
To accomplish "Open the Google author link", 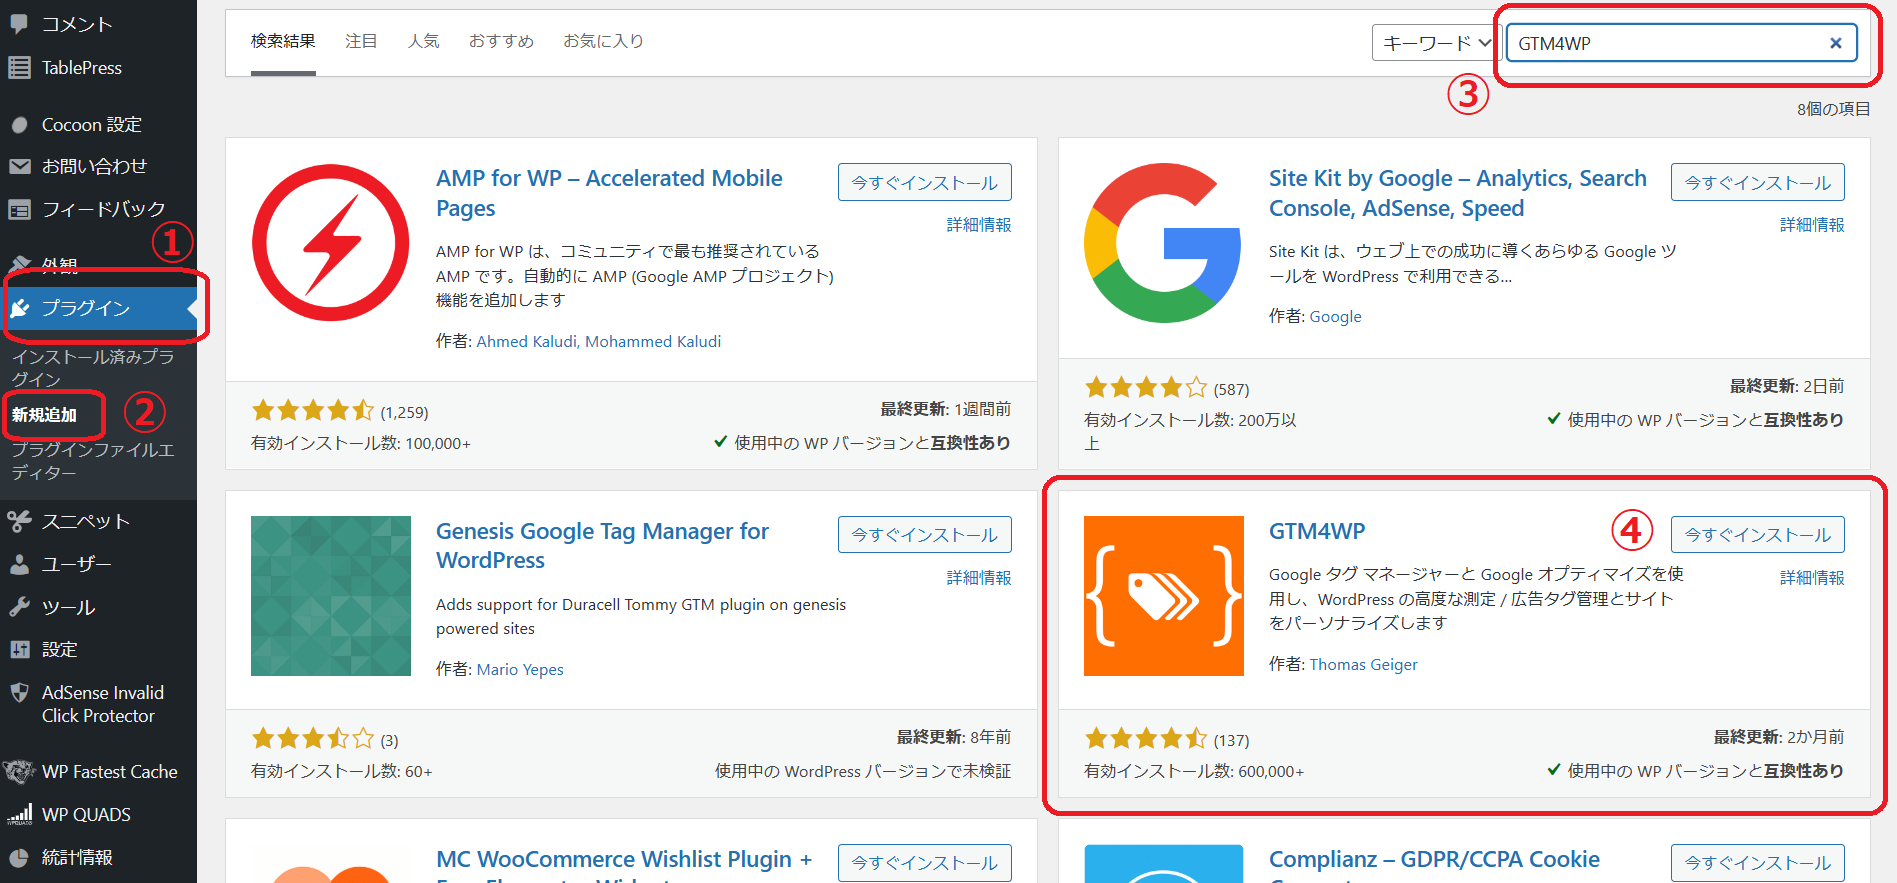I will [x=1335, y=316].
